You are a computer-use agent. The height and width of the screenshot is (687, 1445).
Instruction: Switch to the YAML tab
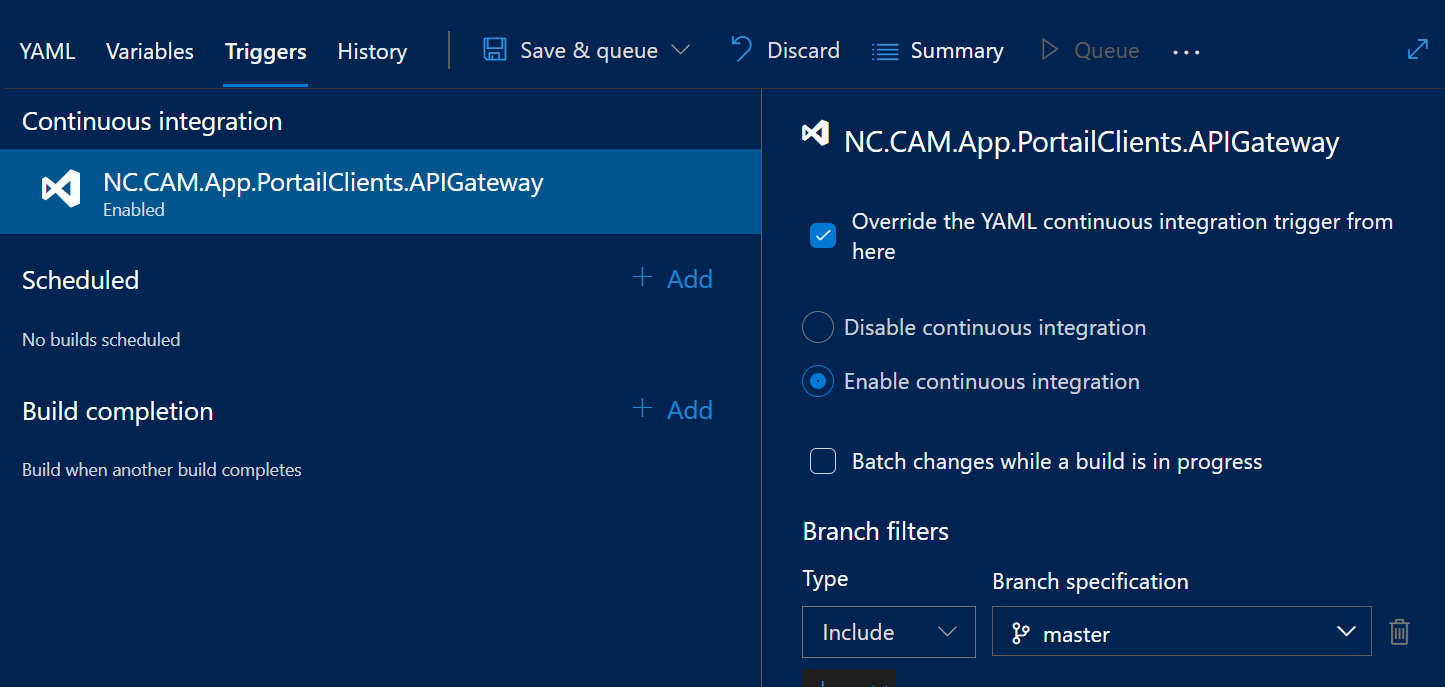(x=47, y=51)
